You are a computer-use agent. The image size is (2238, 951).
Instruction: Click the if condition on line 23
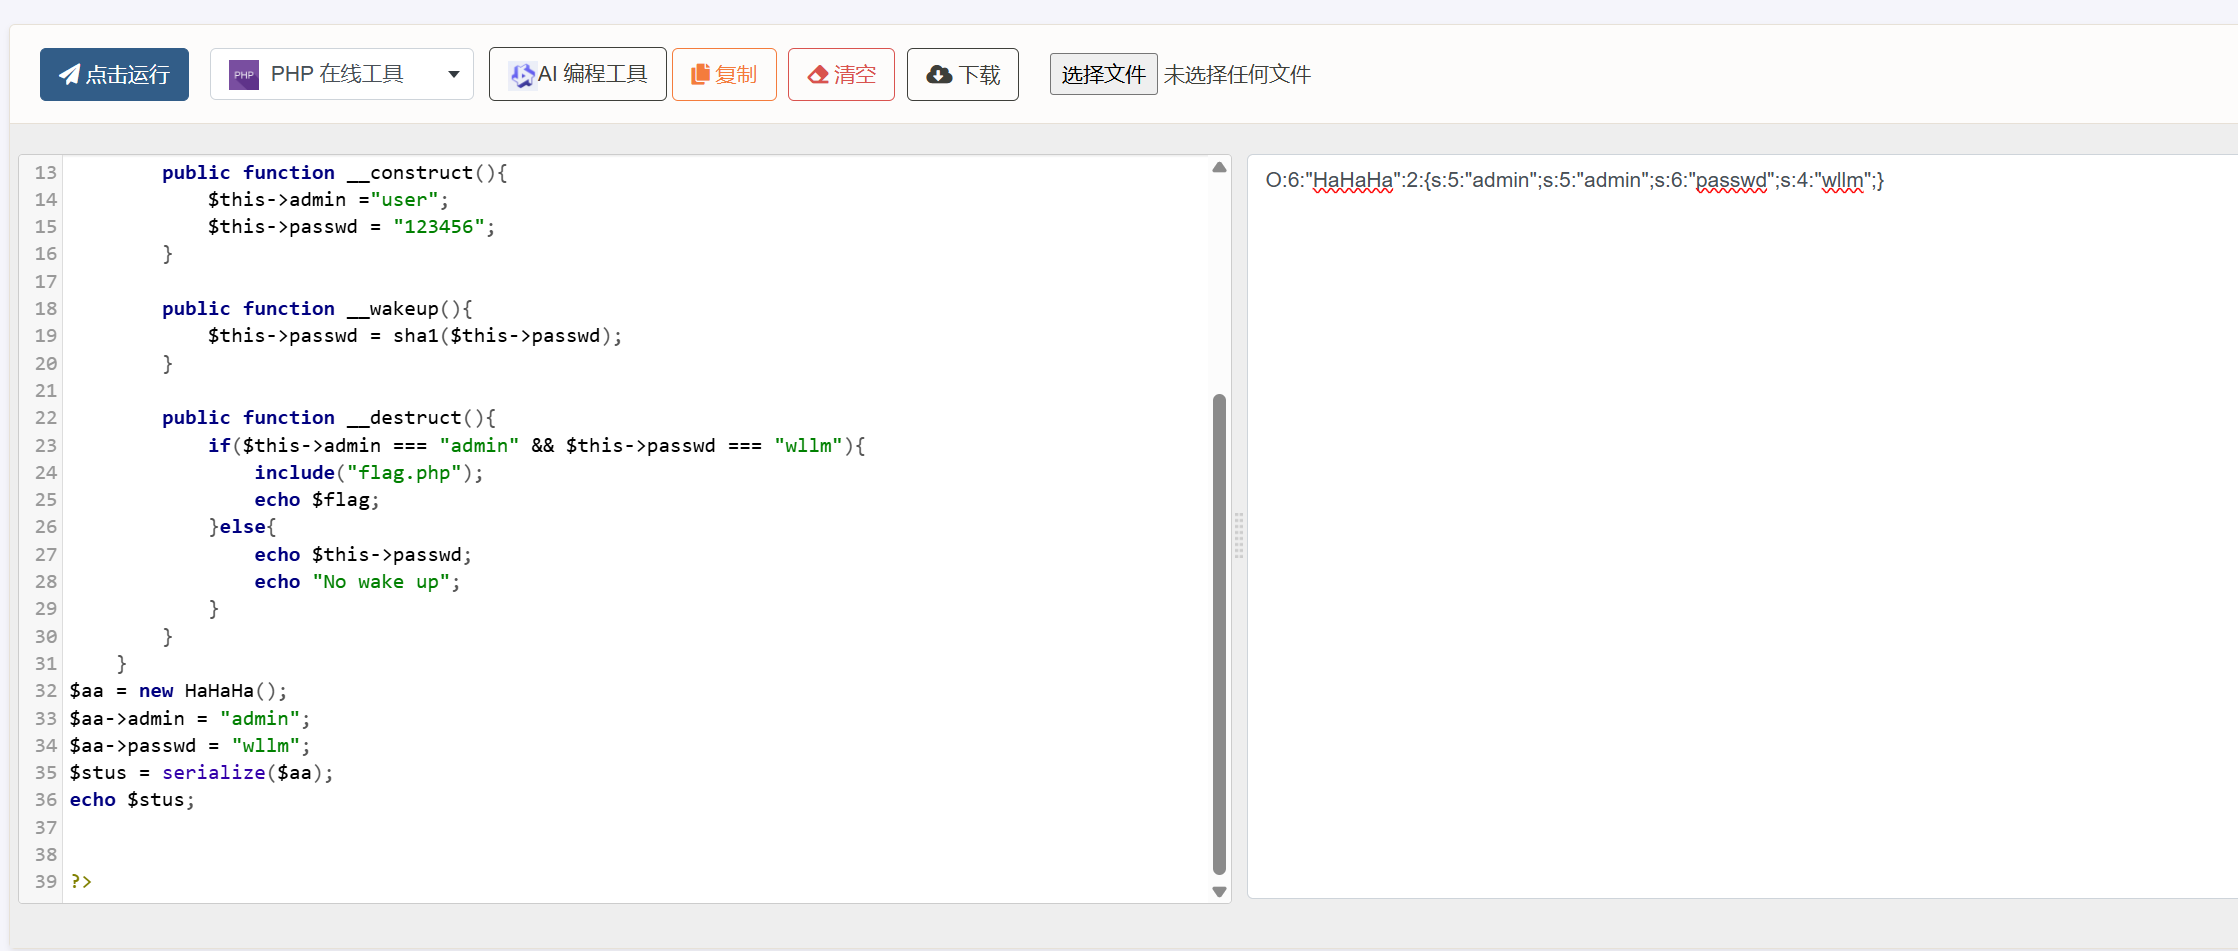[537, 445]
